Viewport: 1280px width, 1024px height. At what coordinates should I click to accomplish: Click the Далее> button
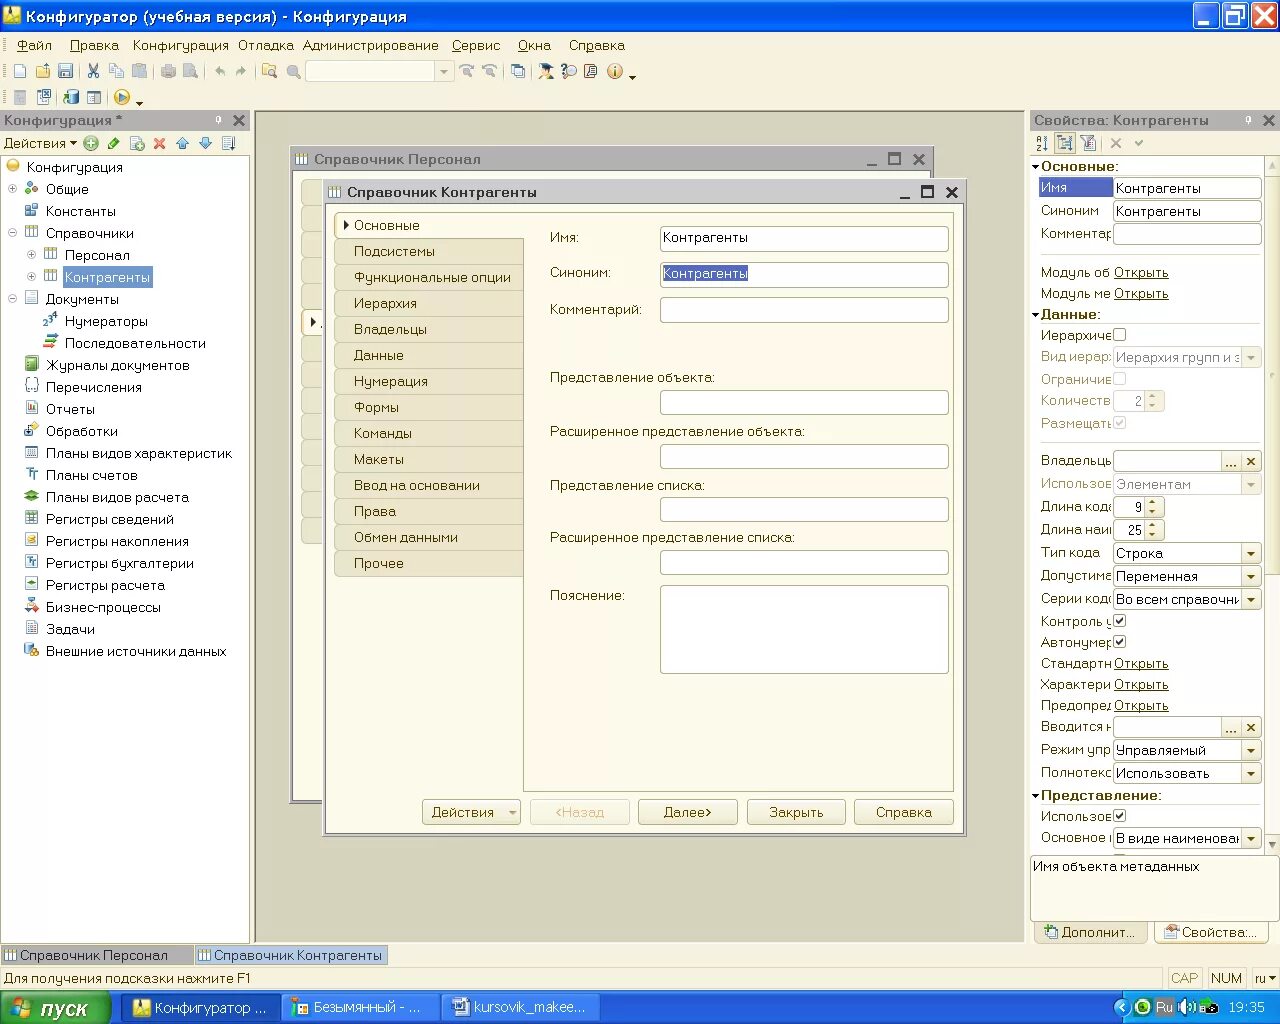[688, 812]
